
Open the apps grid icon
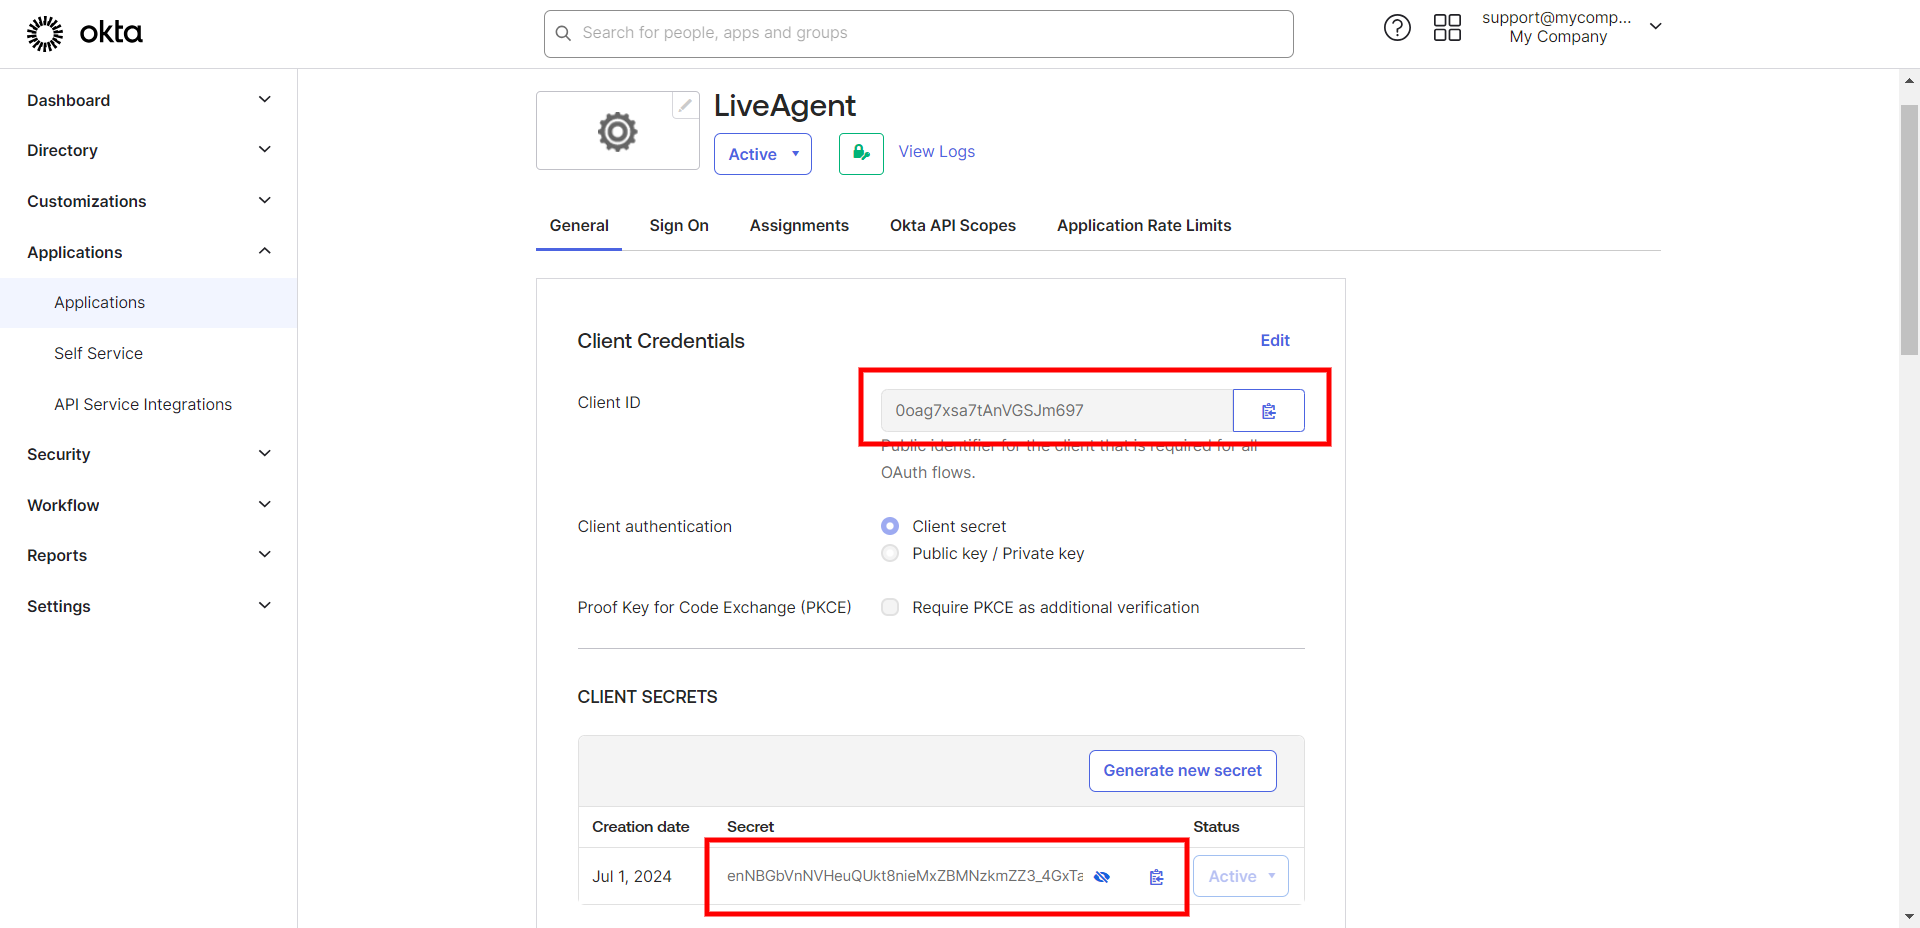[1447, 28]
